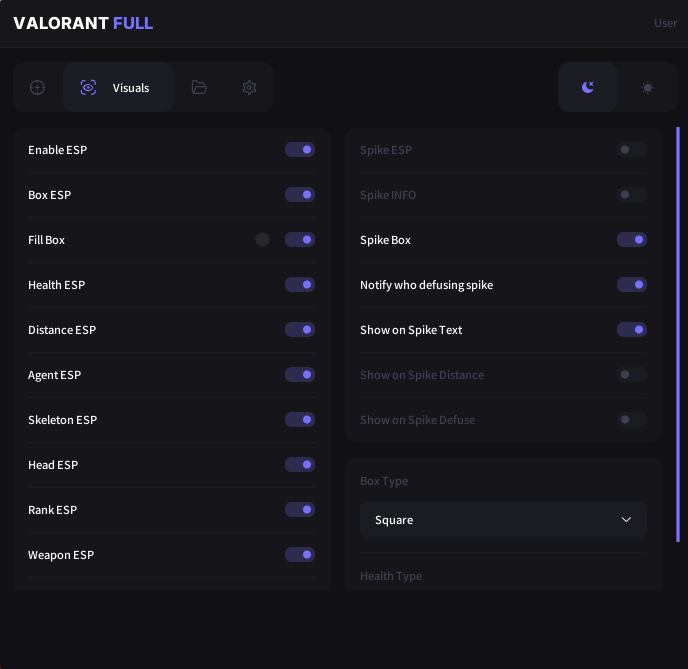Toggle the Health ESP switch
Image resolution: width=688 pixels, height=669 pixels.
(300, 285)
